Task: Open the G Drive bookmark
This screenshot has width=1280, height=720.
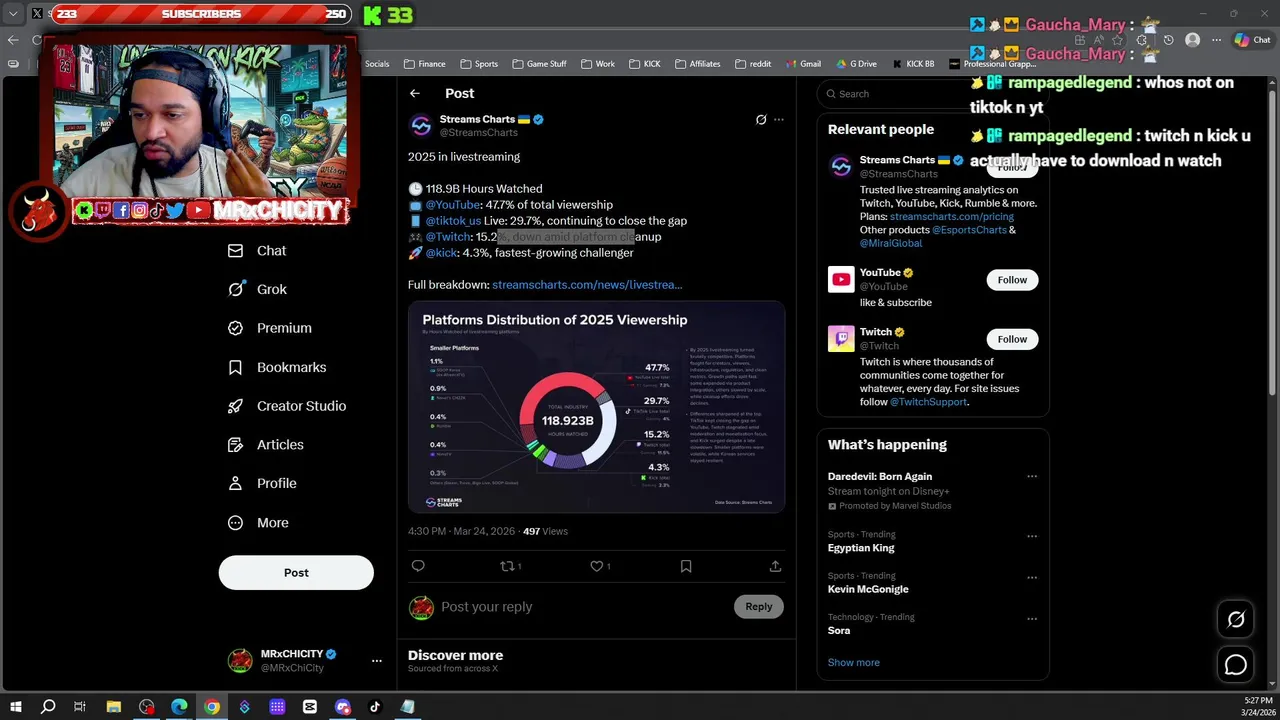Action: (x=856, y=64)
